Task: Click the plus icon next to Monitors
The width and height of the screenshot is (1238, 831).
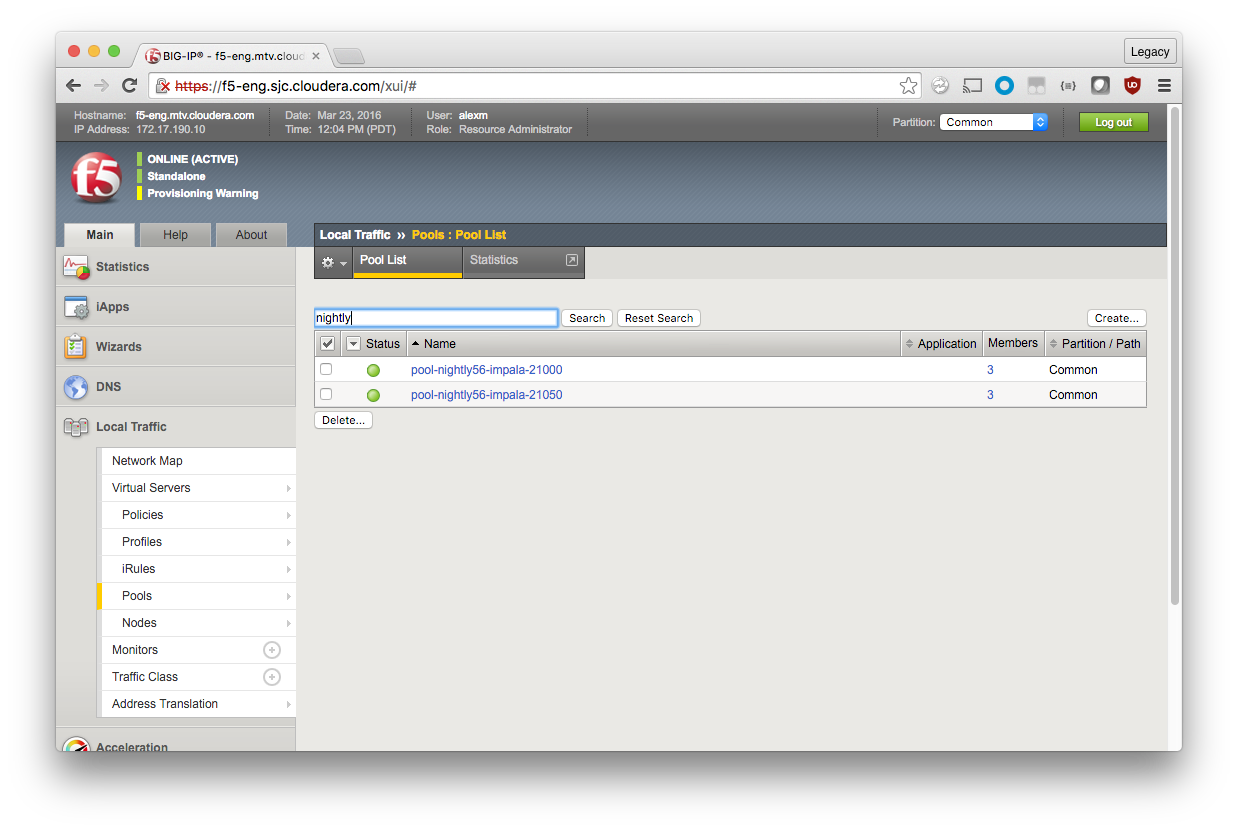Action: tap(271, 650)
